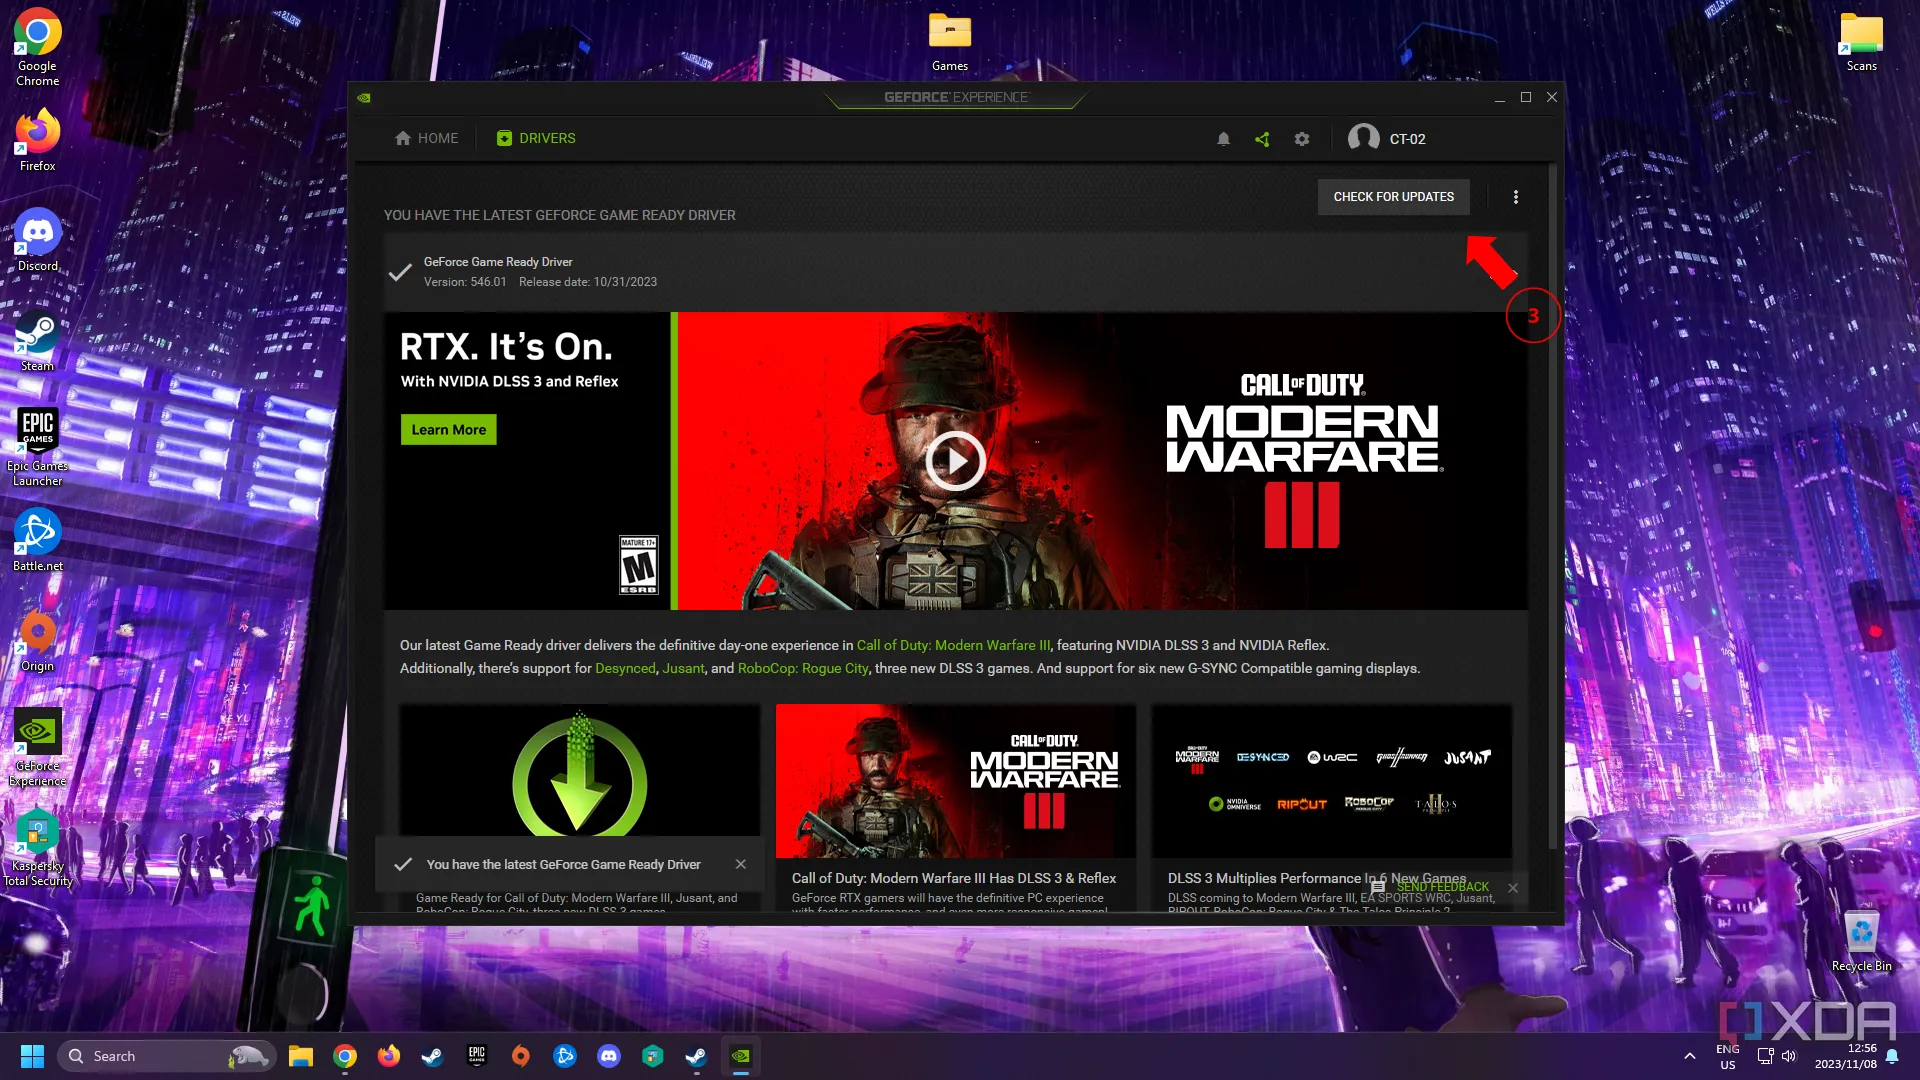Screen dimensions: 1920x1080
Task: Open Firefox from the taskbar
Action: [x=389, y=1056]
